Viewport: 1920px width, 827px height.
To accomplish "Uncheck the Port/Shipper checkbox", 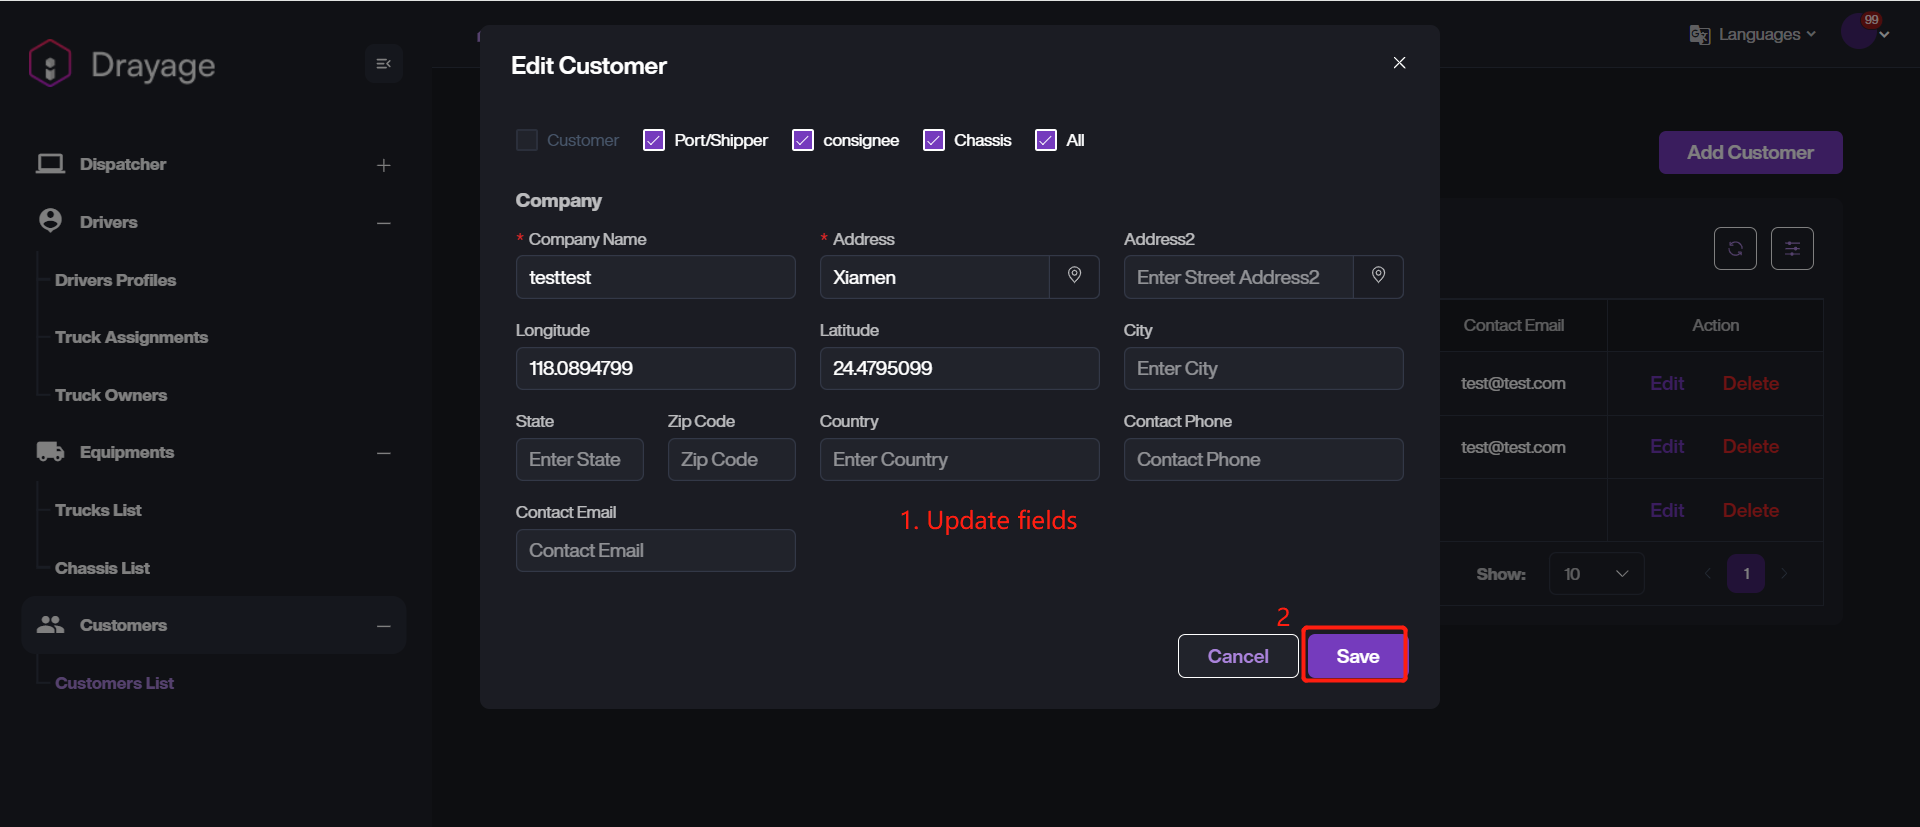I will click(x=654, y=140).
